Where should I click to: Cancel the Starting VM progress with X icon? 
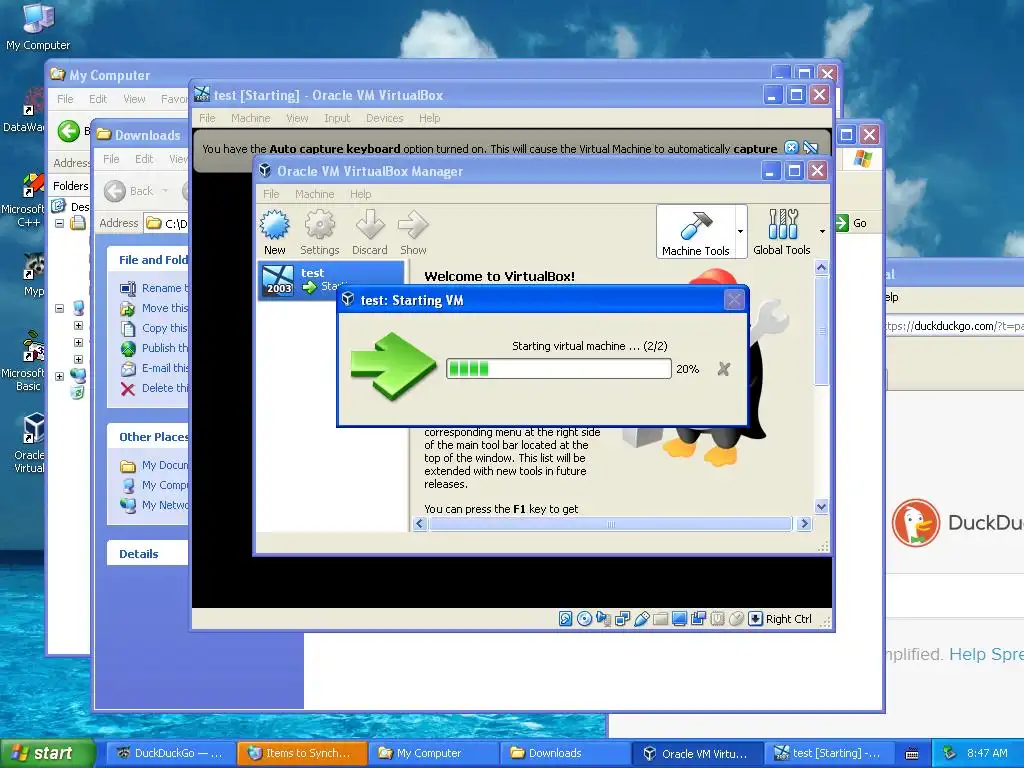click(724, 369)
